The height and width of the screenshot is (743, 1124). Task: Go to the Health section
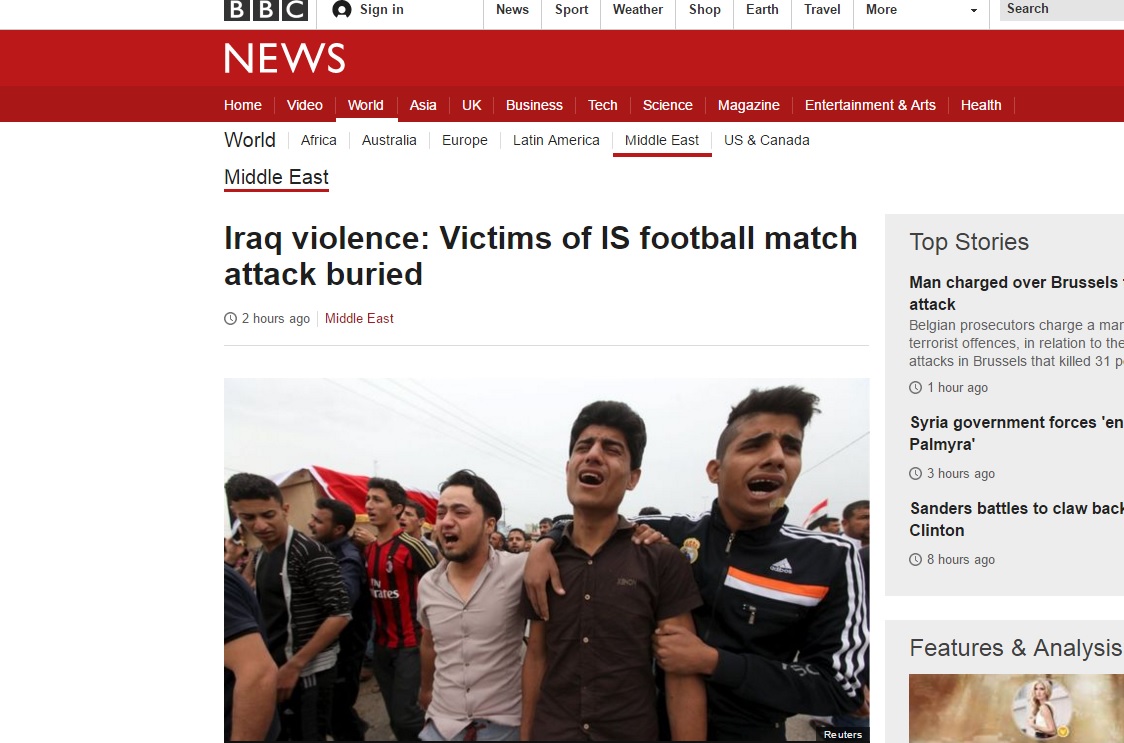[x=981, y=105]
